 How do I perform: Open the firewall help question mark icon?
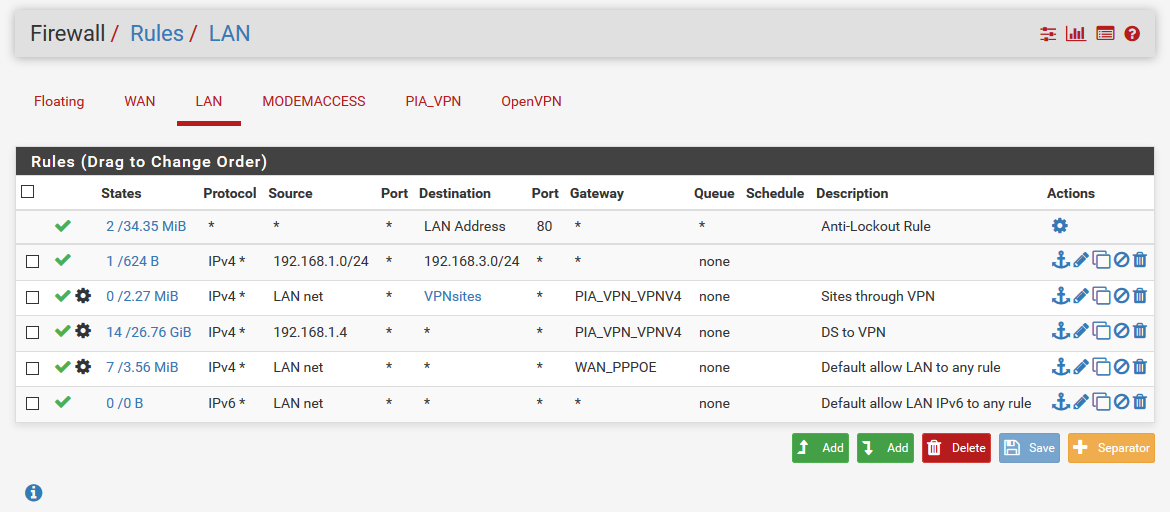[x=1132, y=34]
